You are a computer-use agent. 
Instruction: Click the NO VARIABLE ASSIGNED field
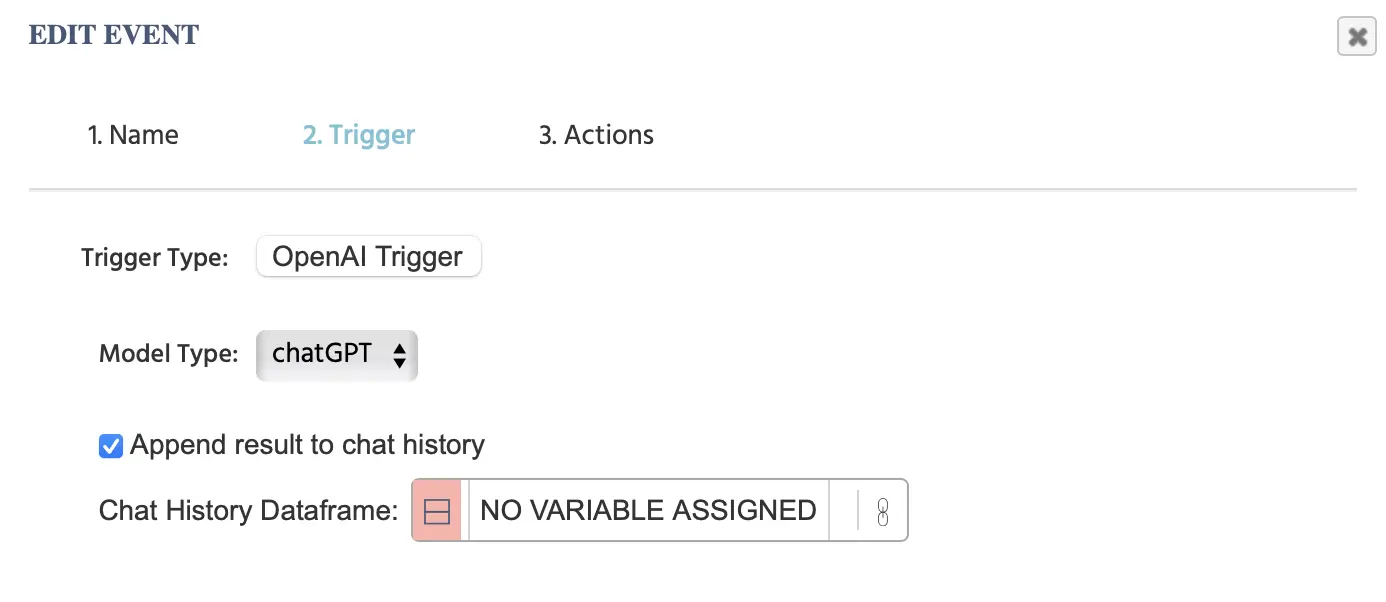pos(648,511)
